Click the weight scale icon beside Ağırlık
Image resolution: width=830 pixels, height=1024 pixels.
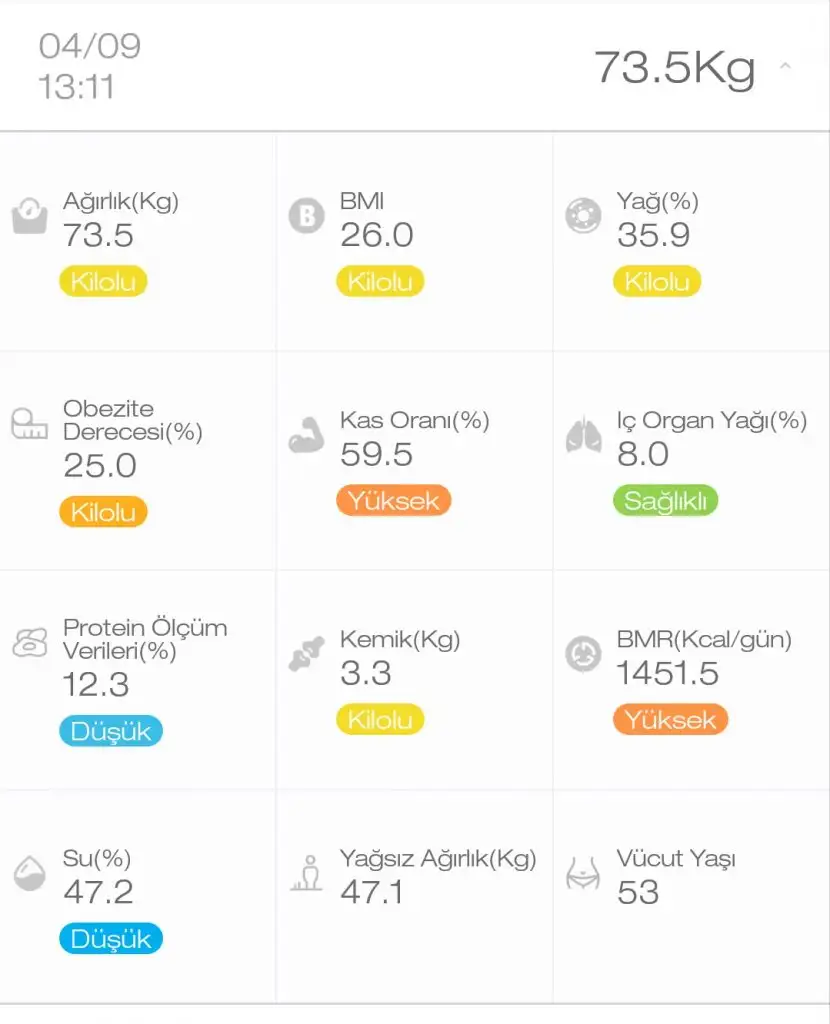(30, 216)
